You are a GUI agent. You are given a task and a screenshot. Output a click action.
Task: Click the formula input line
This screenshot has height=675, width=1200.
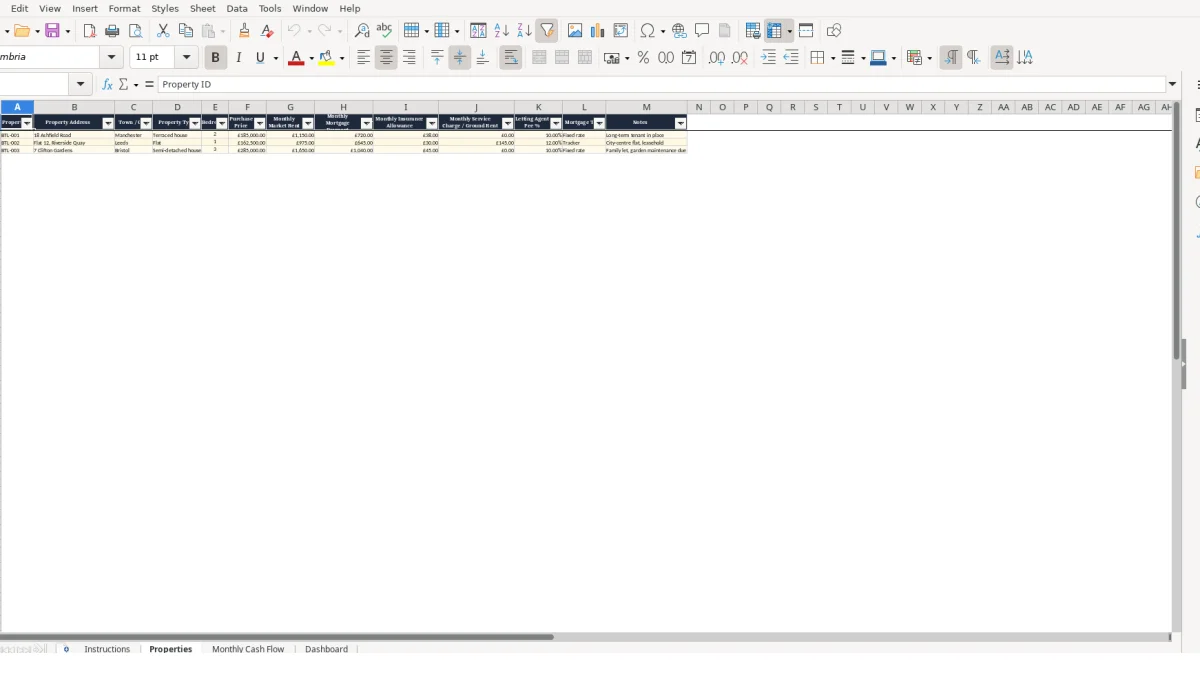[x=662, y=85]
